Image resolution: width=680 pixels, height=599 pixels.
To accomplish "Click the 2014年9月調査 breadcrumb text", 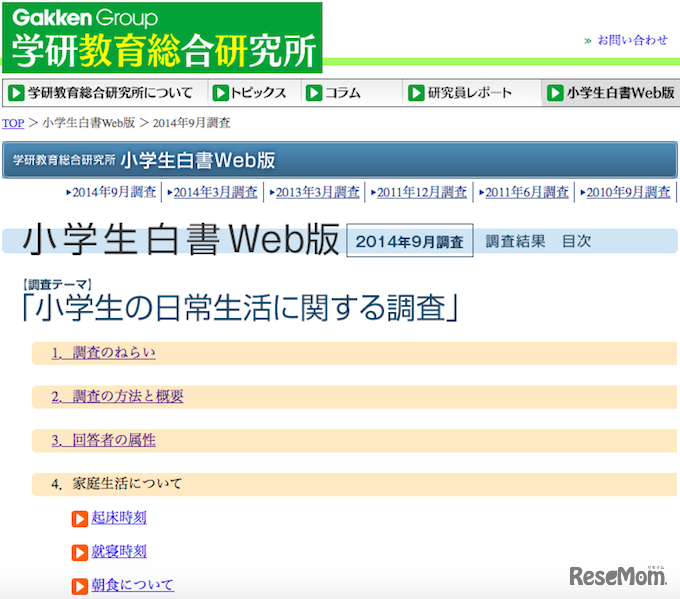I will 192,123.
